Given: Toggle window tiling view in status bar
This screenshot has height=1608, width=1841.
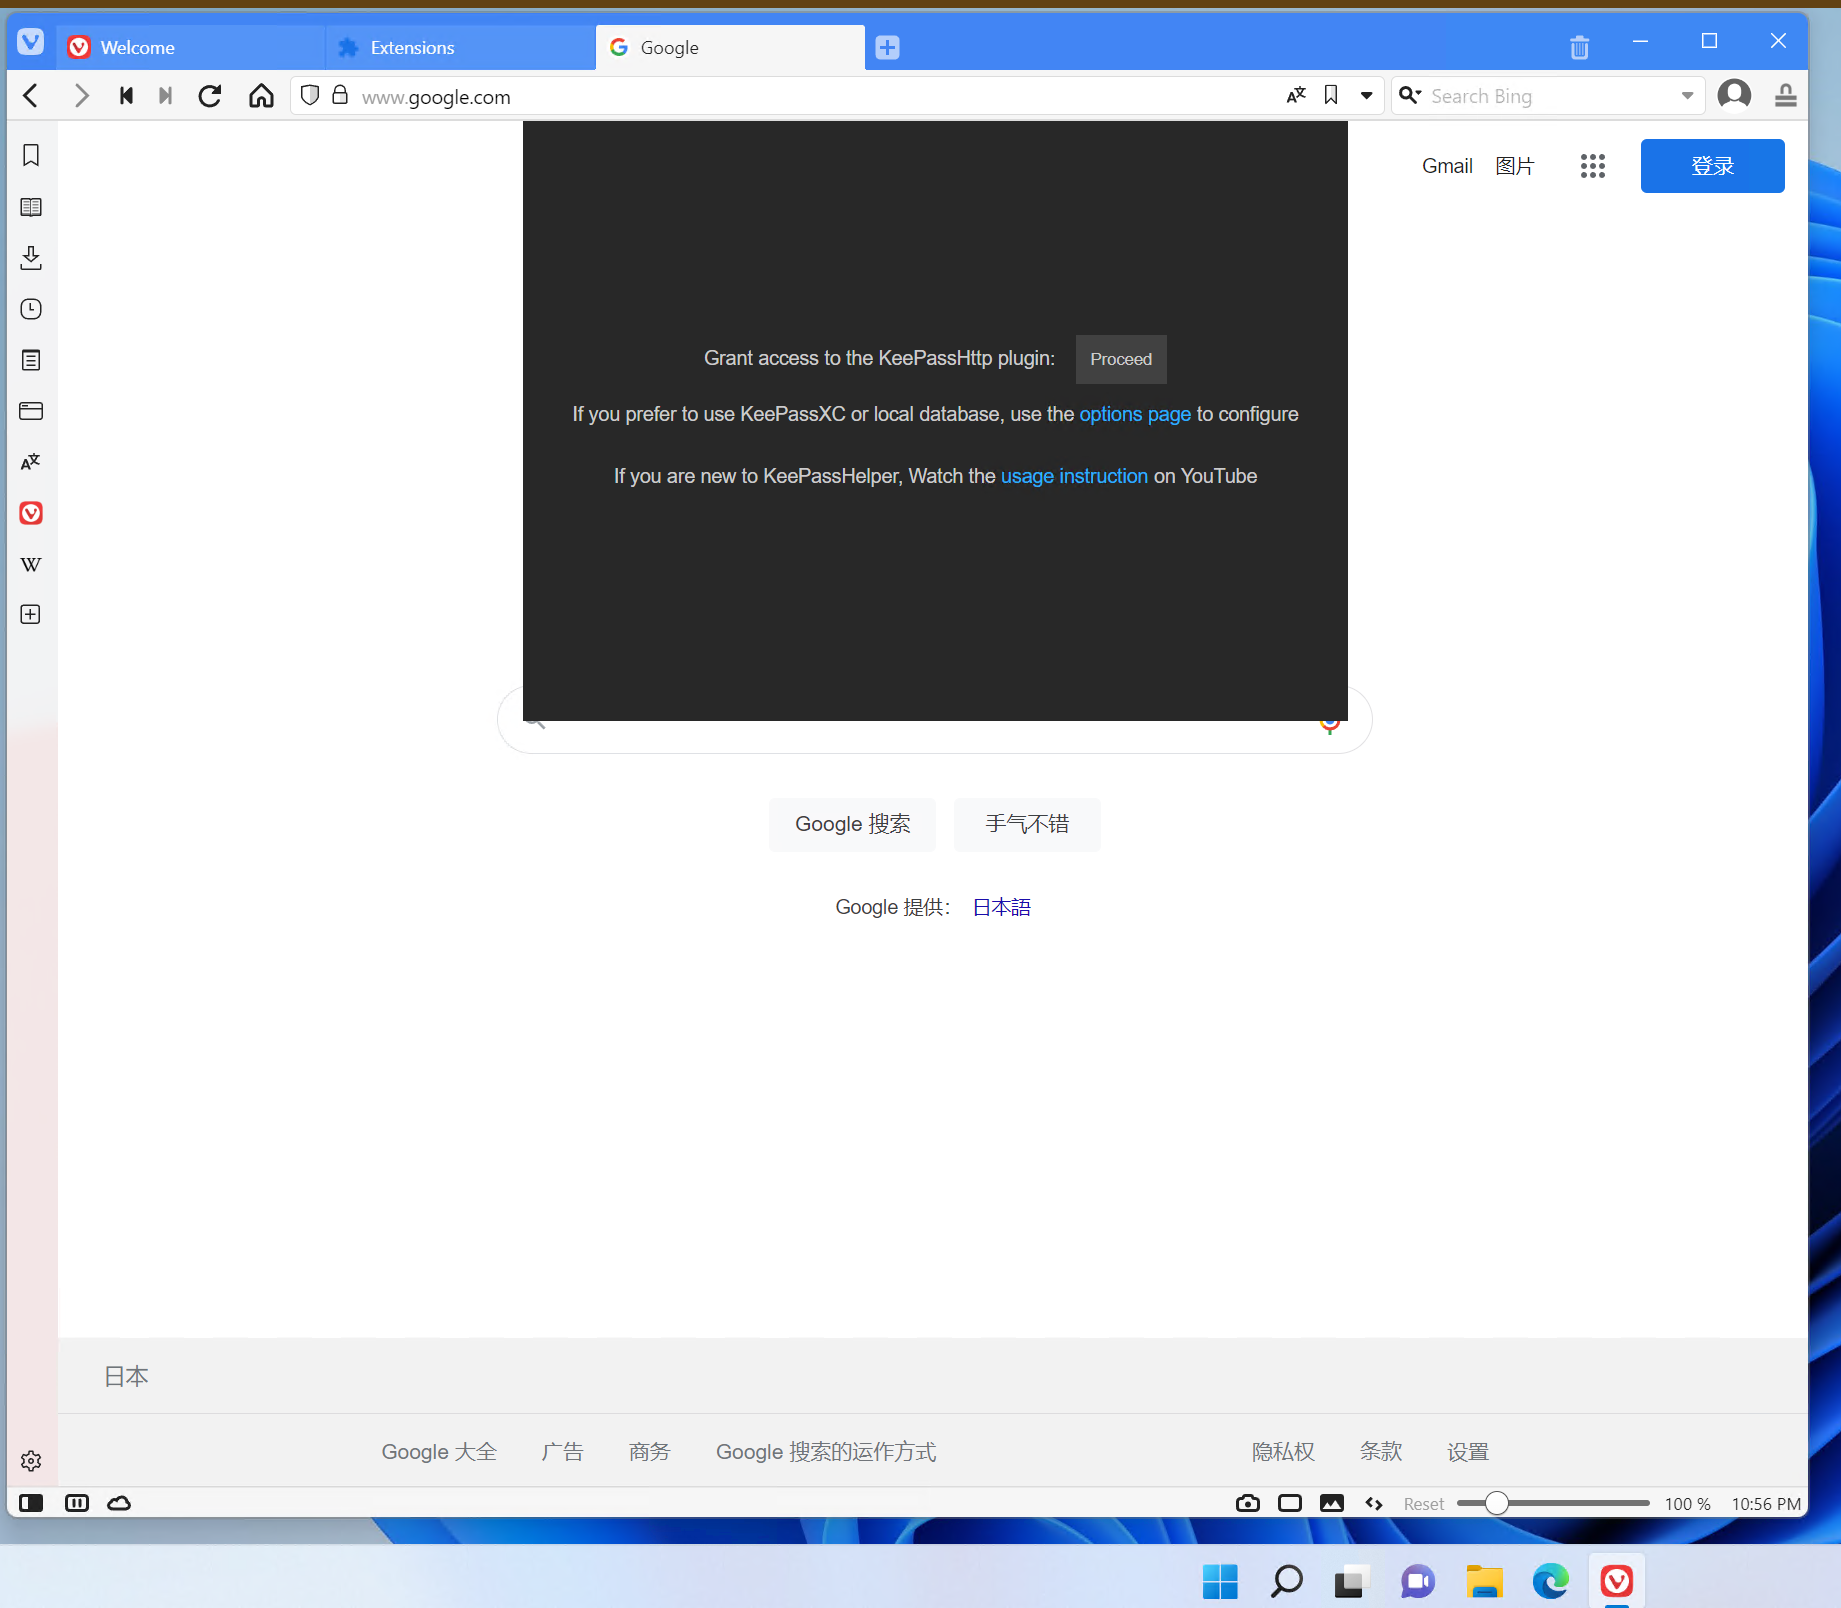Looking at the screenshot, I should [x=1290, y=1503].
